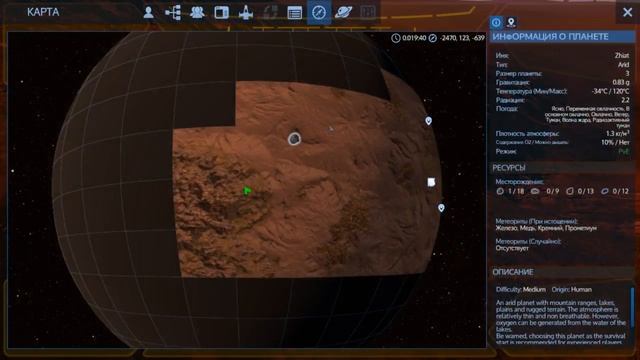Viewport: 640px width, 360px height.
Task: Select the upper waypoint pin at planet edge
Action: point(428,121)
